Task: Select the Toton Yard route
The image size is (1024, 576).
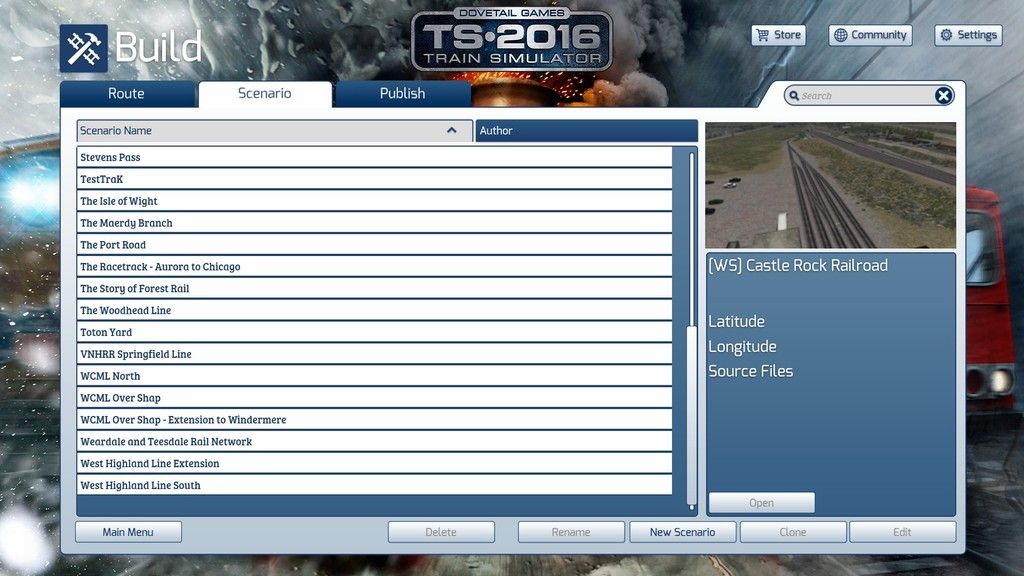Action: [x=375, y=332]
